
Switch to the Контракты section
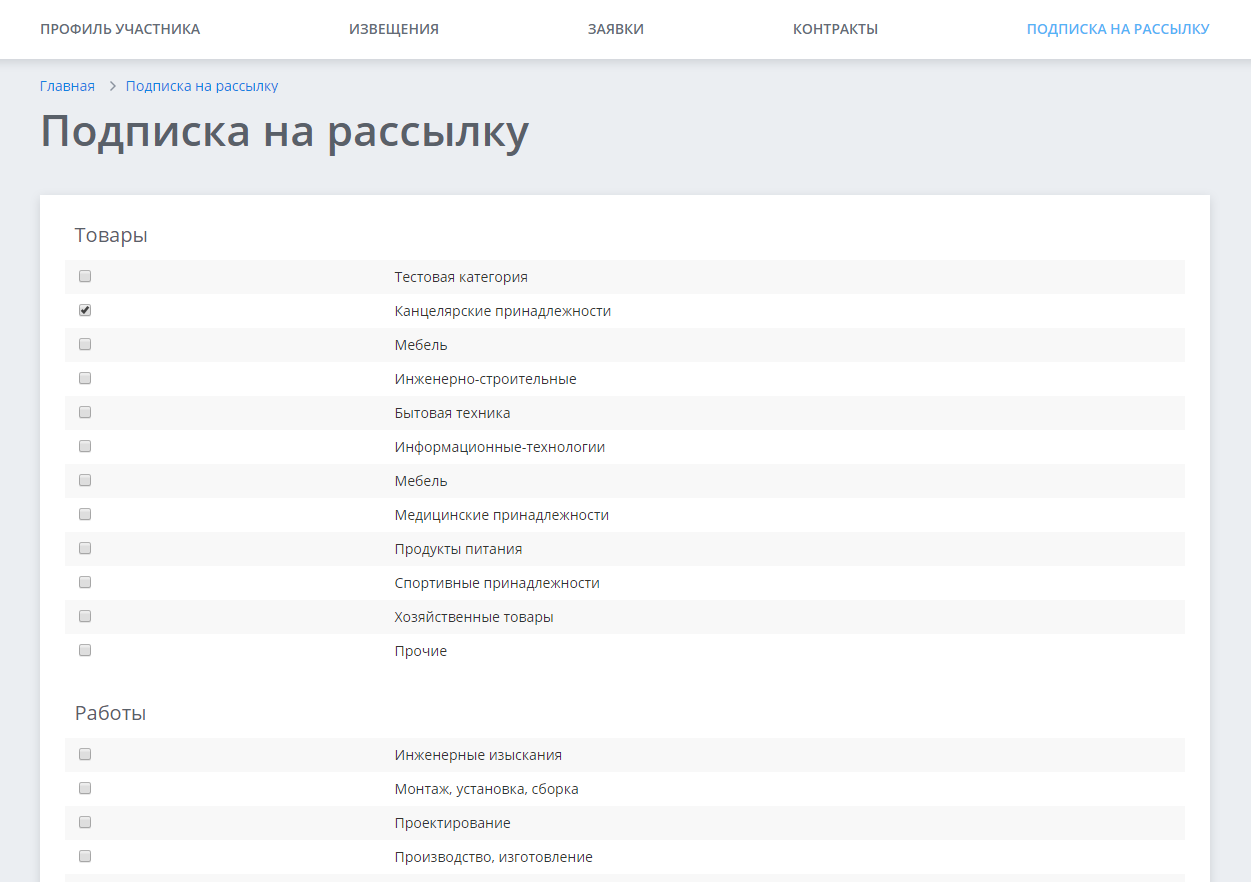(x=835, y=29)
